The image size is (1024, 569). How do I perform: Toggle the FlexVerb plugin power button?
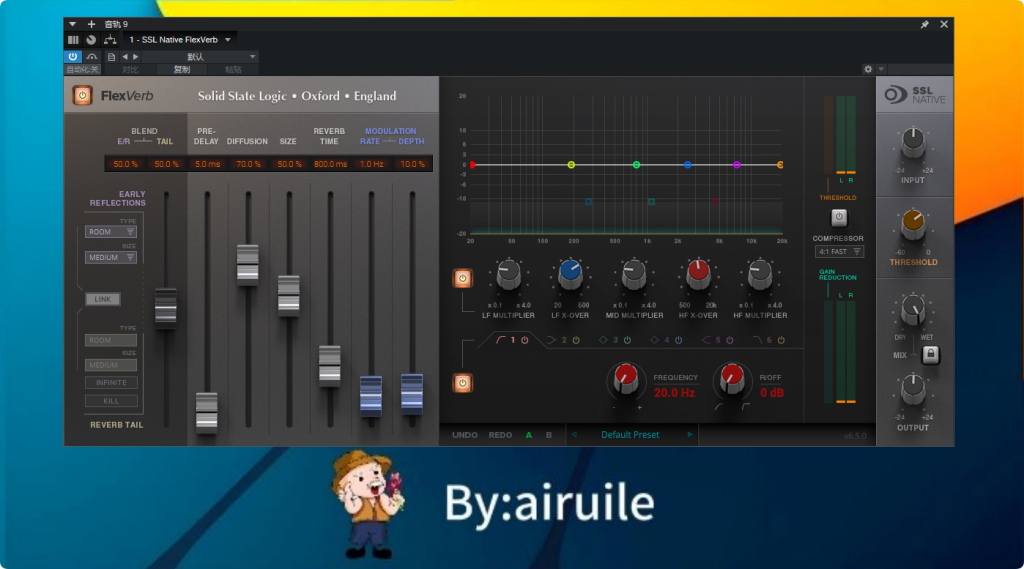82,95
